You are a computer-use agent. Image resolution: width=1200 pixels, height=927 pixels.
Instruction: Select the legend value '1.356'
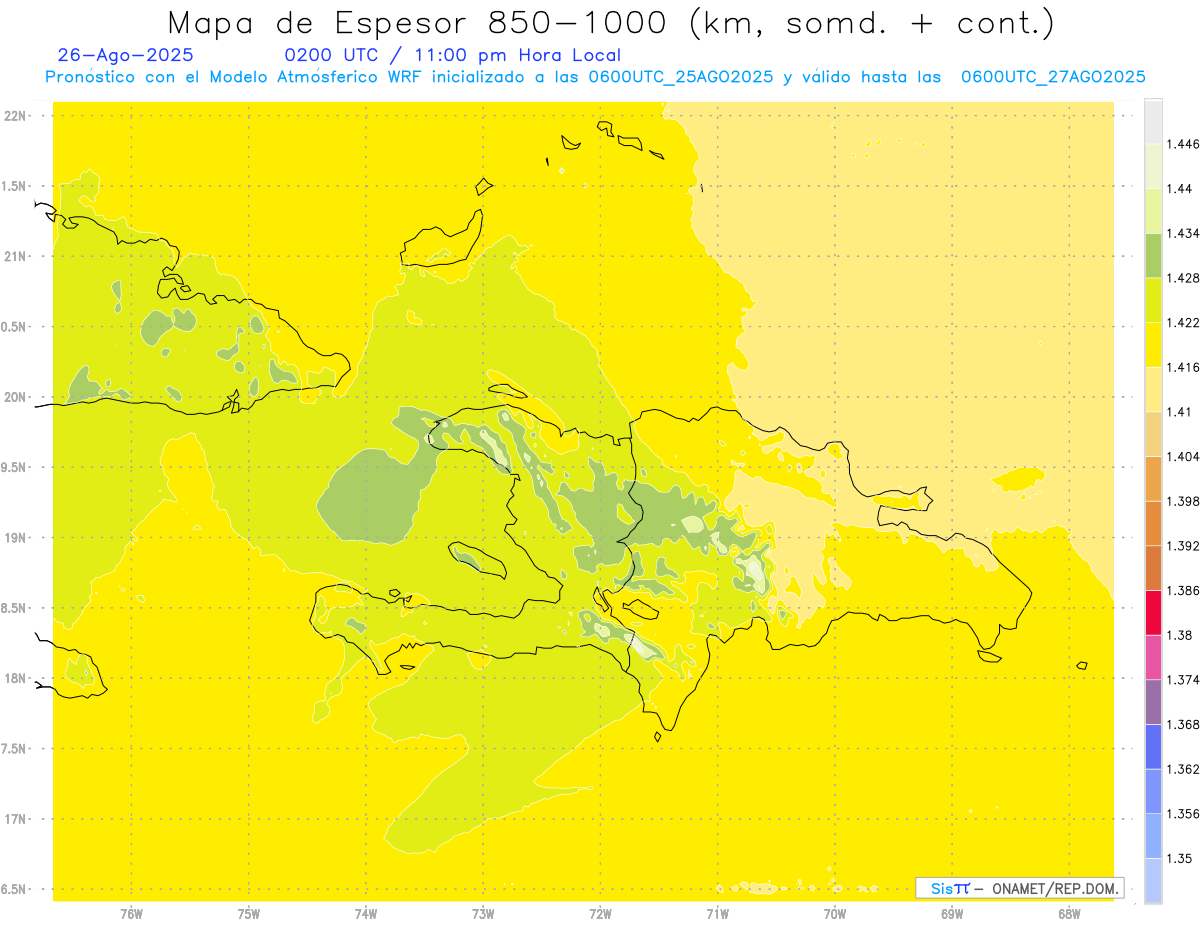point(1185,814)
